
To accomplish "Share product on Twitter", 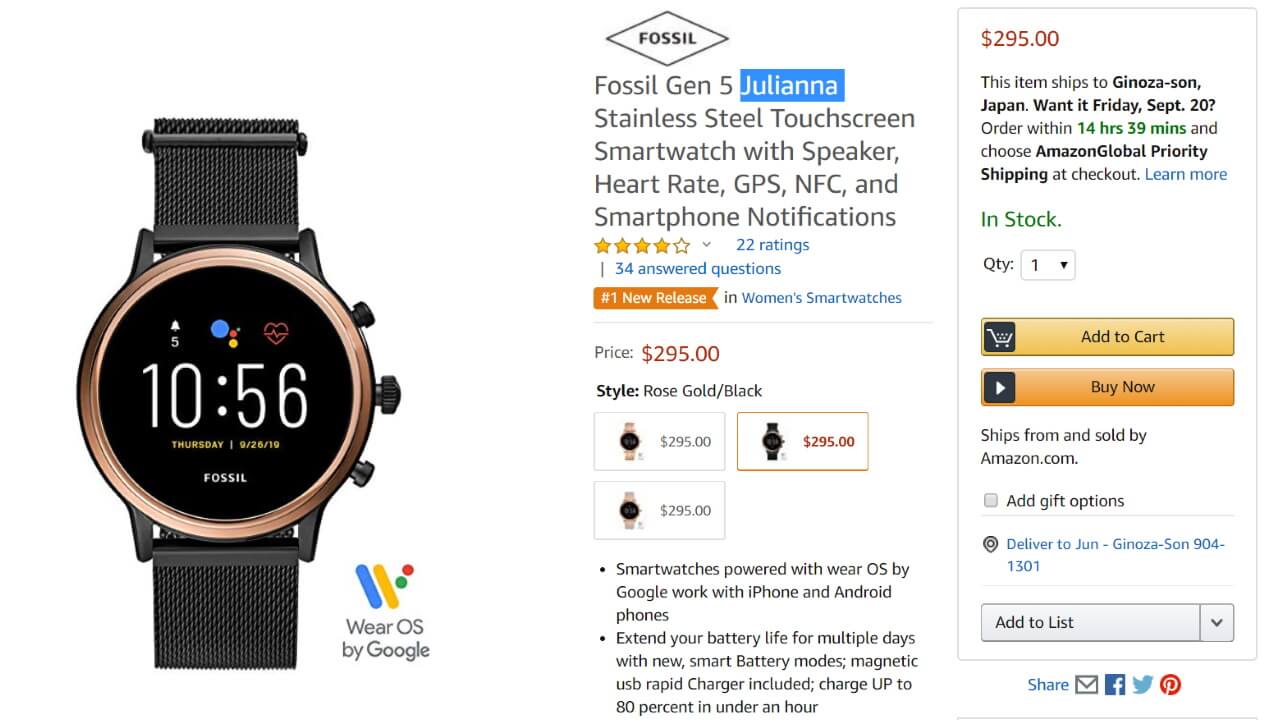I will 1143,685.
